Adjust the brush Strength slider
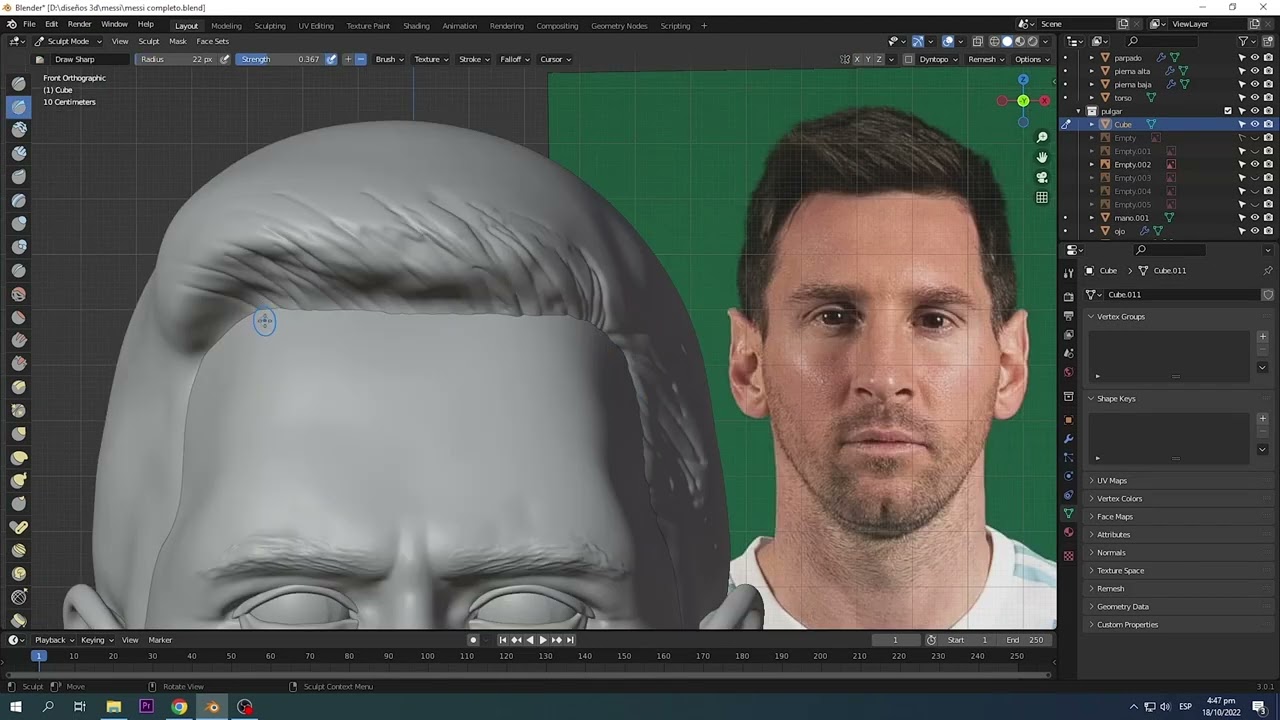The height and width of the screenshot is (720, 1280). click(x=281, y=59)
